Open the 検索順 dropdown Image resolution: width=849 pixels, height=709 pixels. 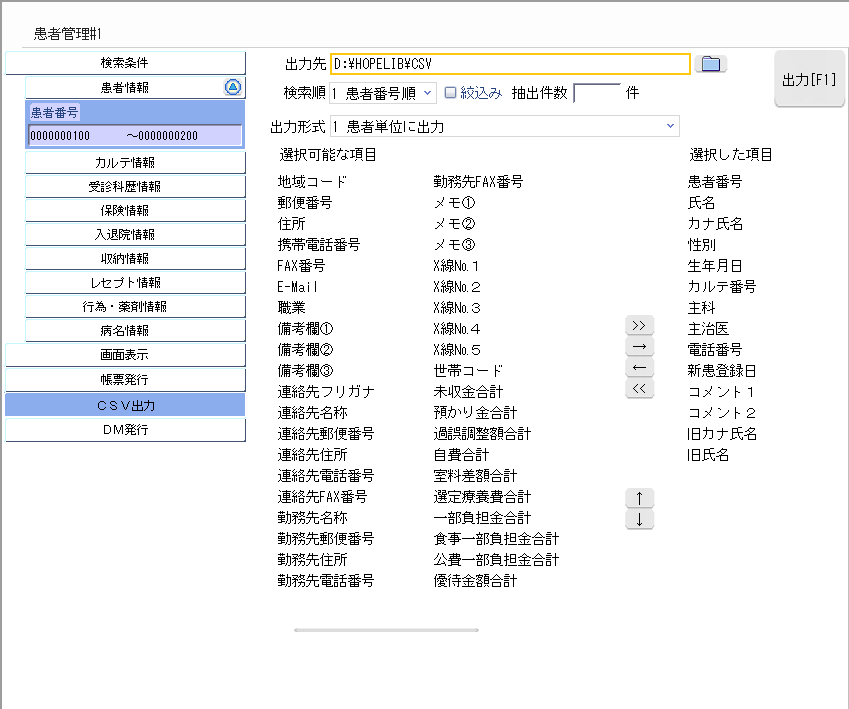click(383, 93)
